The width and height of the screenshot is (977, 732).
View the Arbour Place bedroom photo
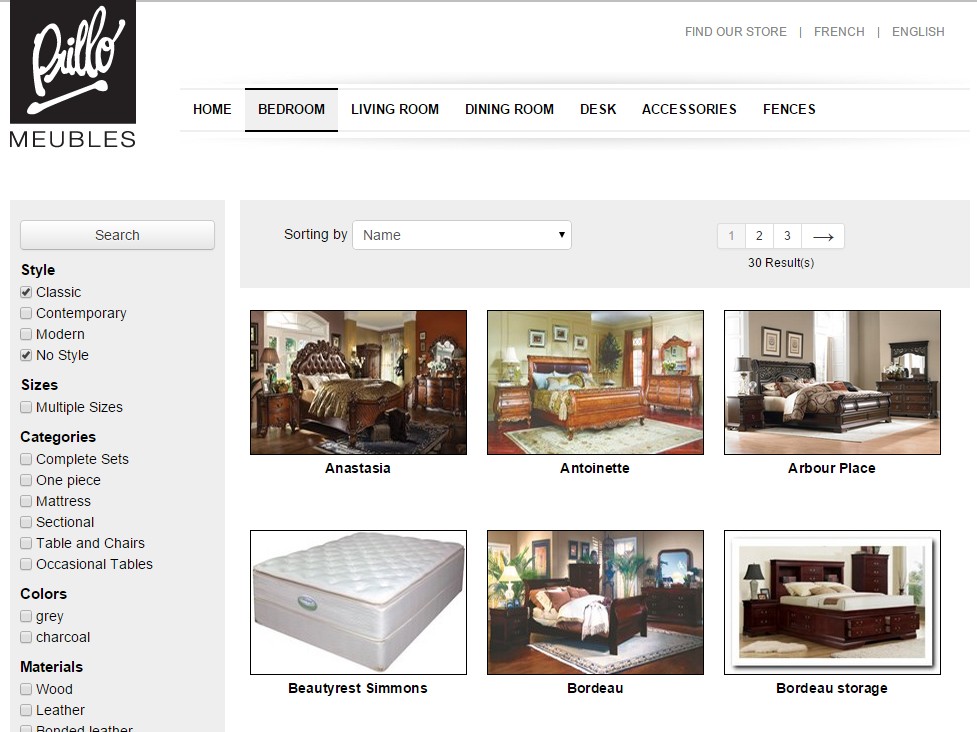pyautogui.click(x=832, y=383)
